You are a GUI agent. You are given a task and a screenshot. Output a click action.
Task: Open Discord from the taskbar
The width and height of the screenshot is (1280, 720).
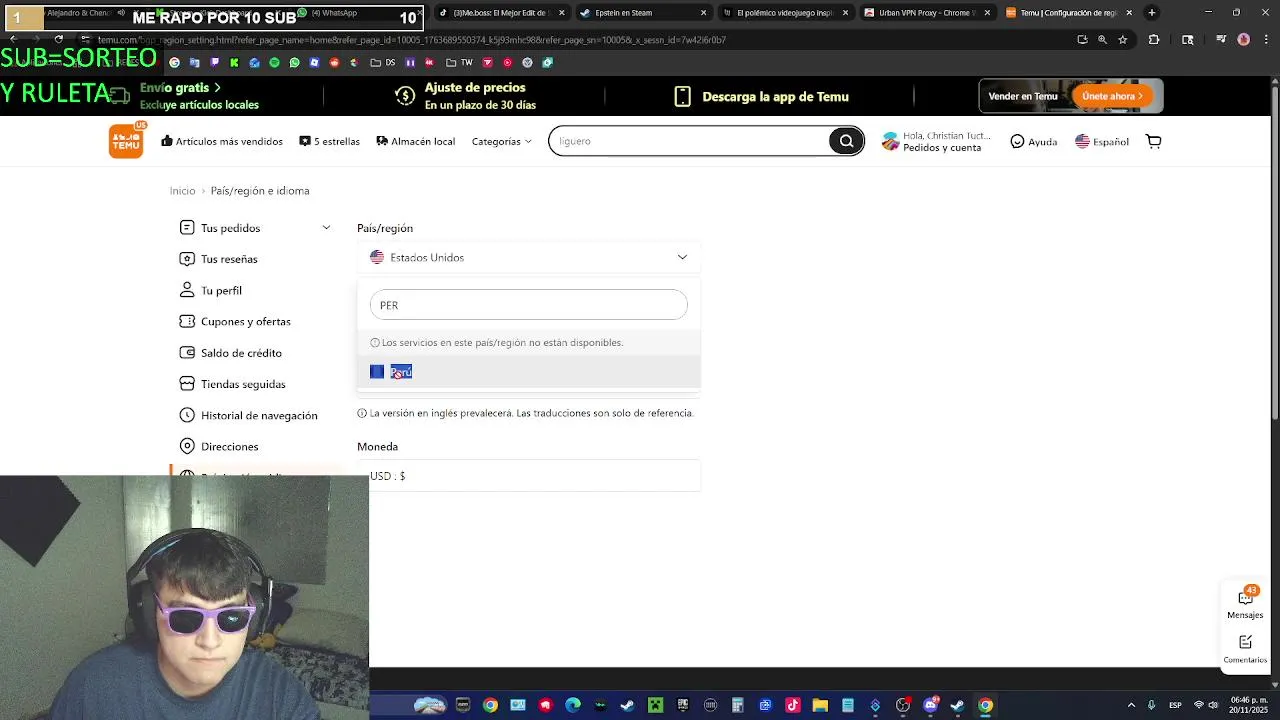931,705
